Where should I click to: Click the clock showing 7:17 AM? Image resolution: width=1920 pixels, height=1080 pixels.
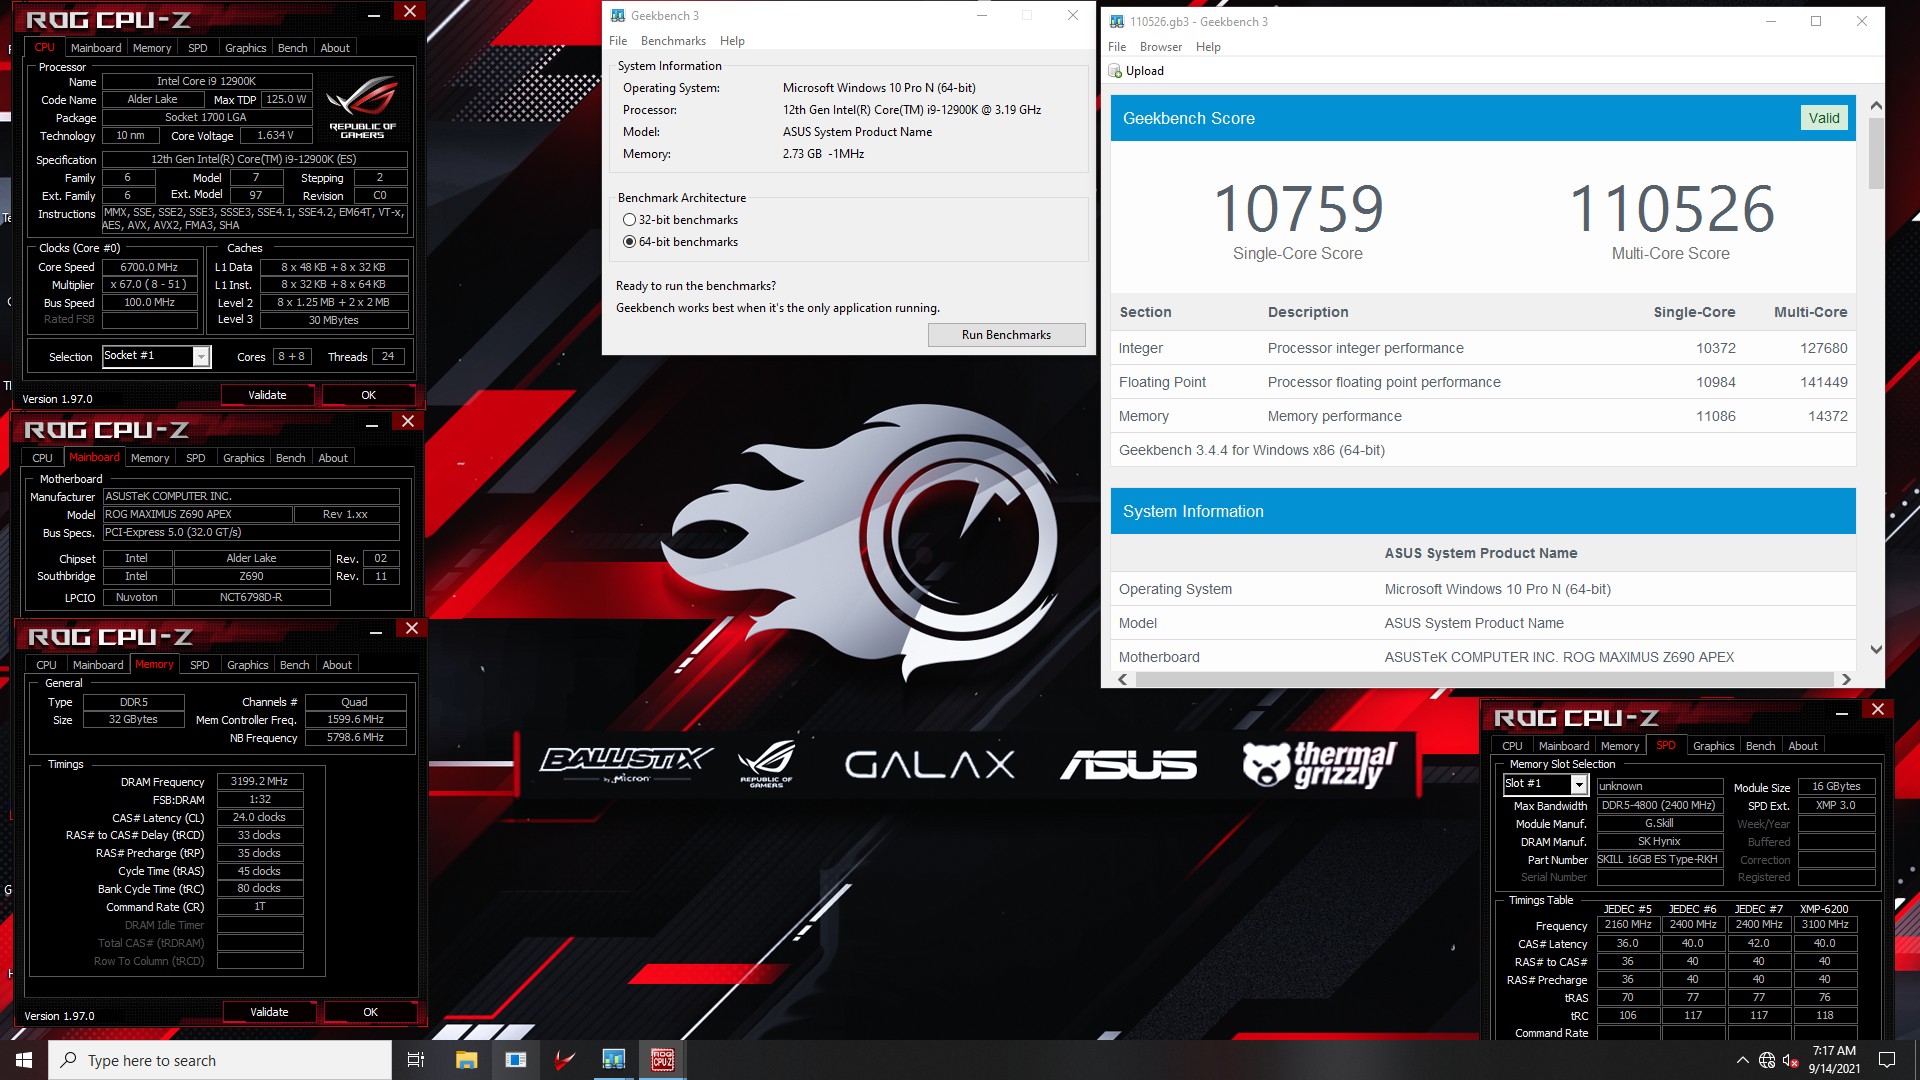pyautogui.click(x=1834, y=1051)
